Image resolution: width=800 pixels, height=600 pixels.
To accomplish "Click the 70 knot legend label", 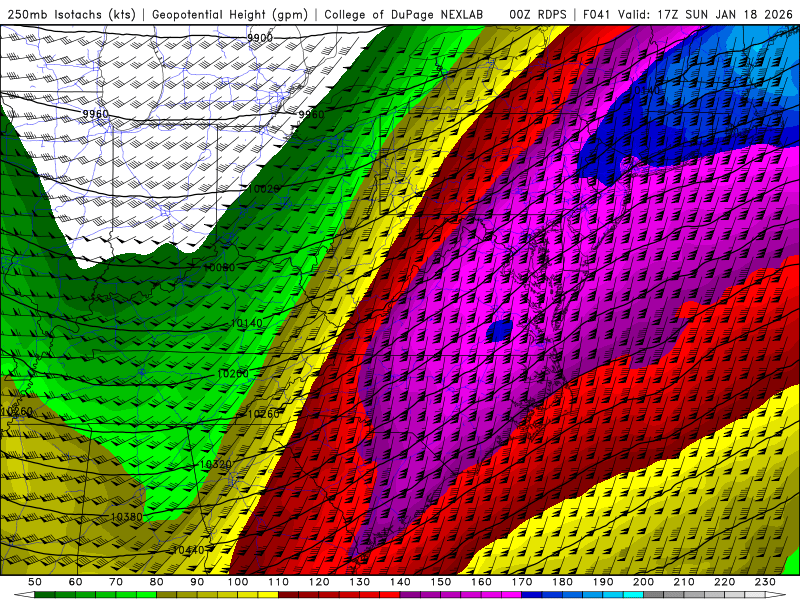I will (116, 582).
